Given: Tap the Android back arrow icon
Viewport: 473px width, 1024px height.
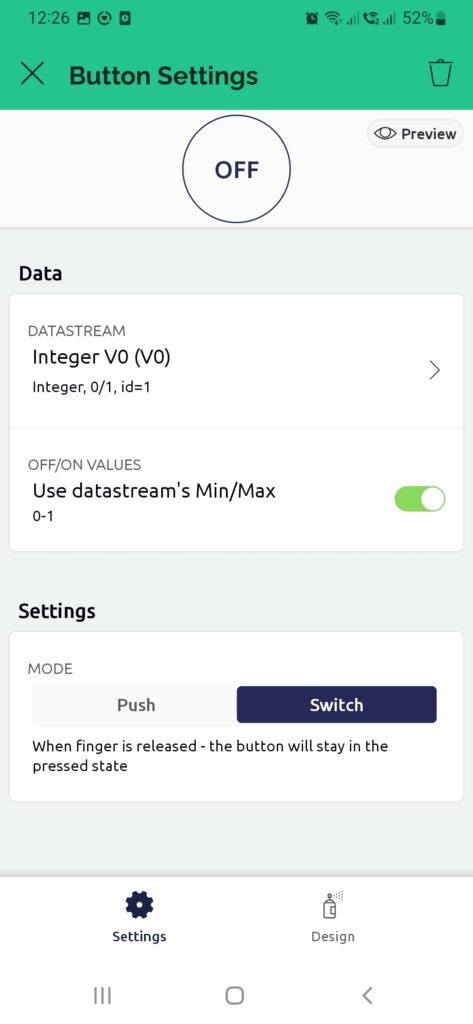Looking at the screenshot, I should tap(367, 995).
